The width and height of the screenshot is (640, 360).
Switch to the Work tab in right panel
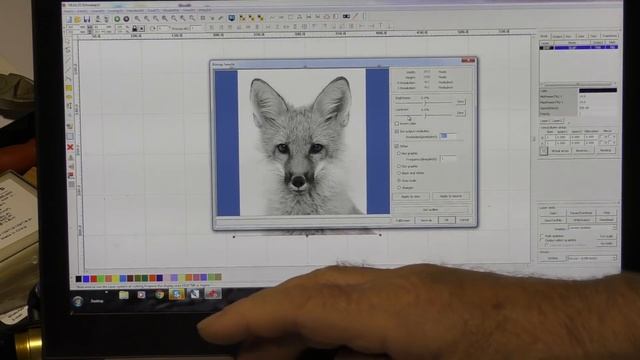pos(544,36)
